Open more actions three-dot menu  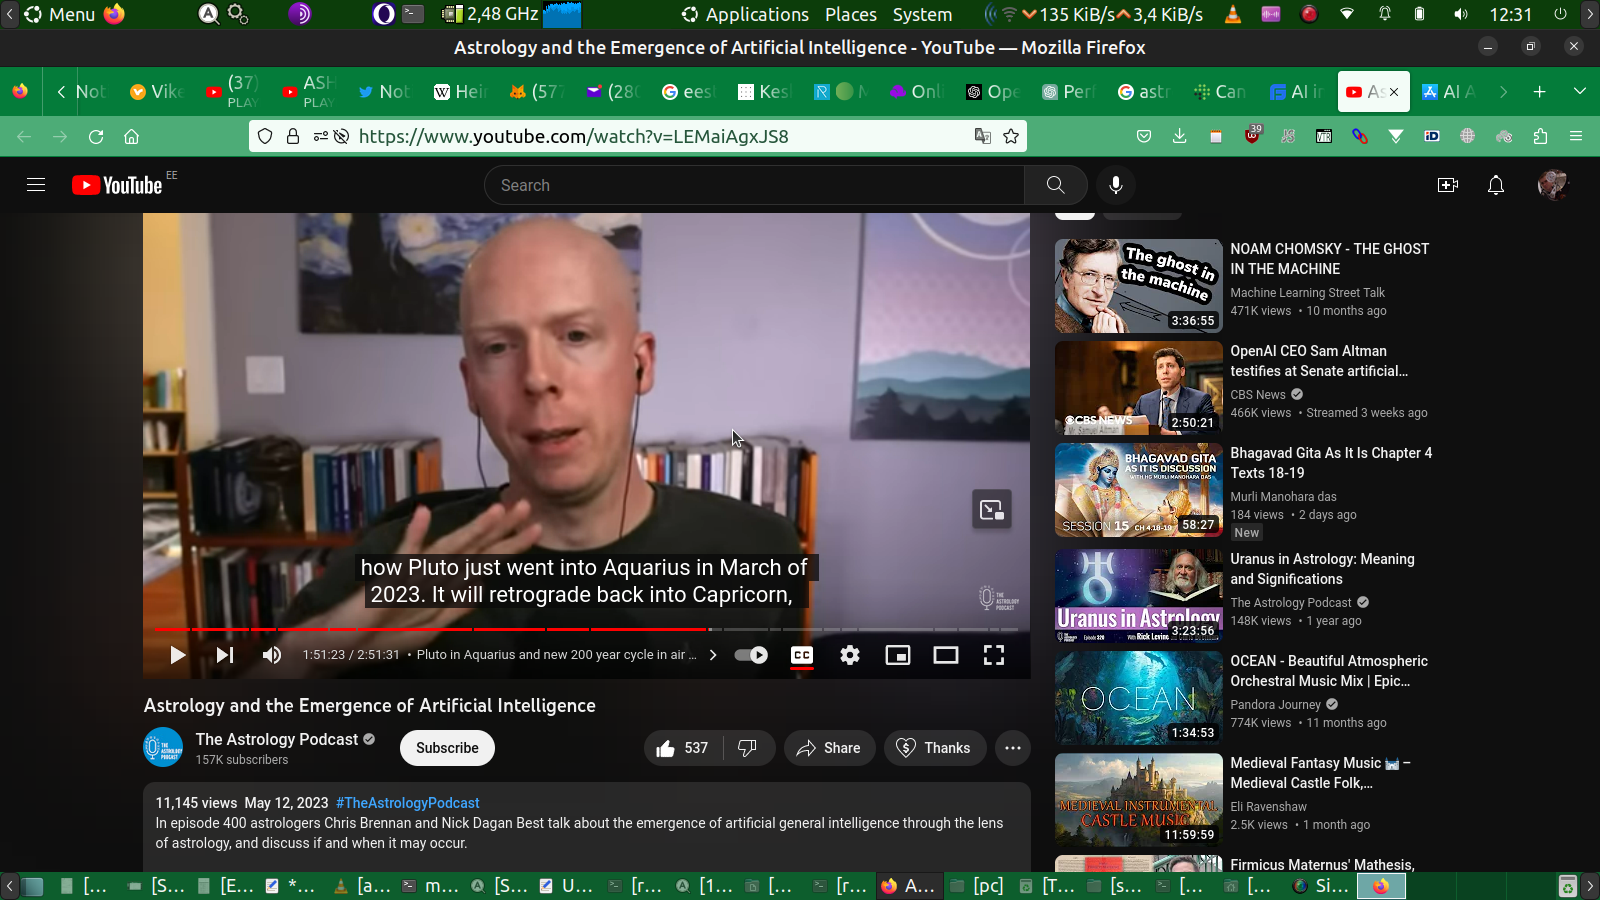pos(1013,748)
